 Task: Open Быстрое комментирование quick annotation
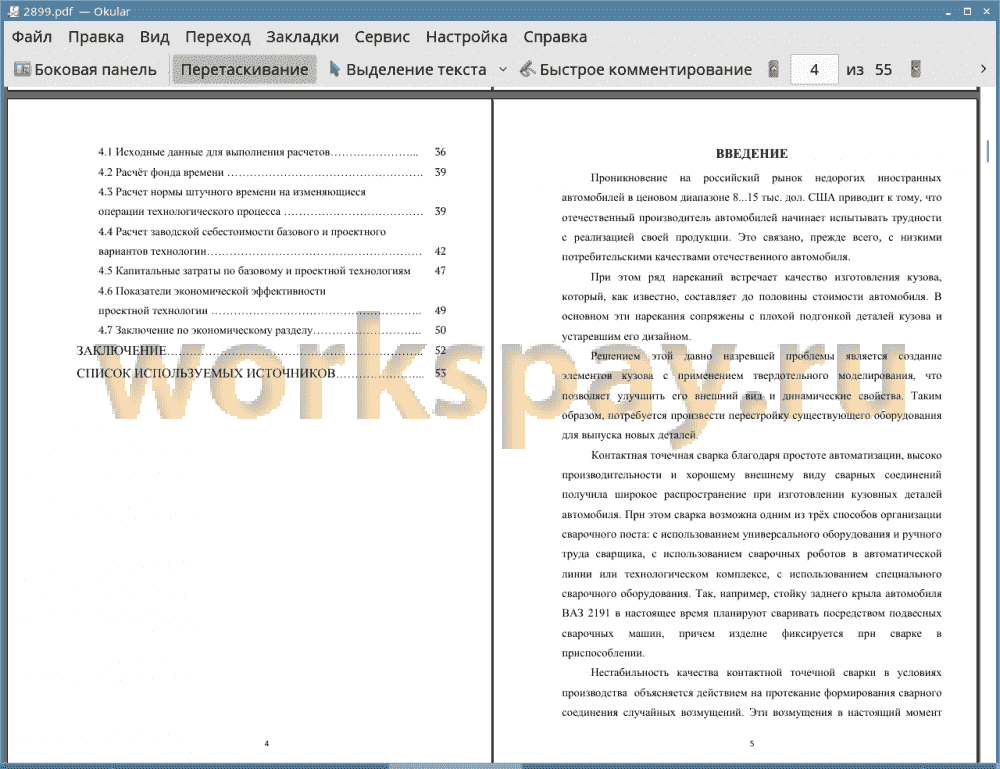(x=636, y=70)
